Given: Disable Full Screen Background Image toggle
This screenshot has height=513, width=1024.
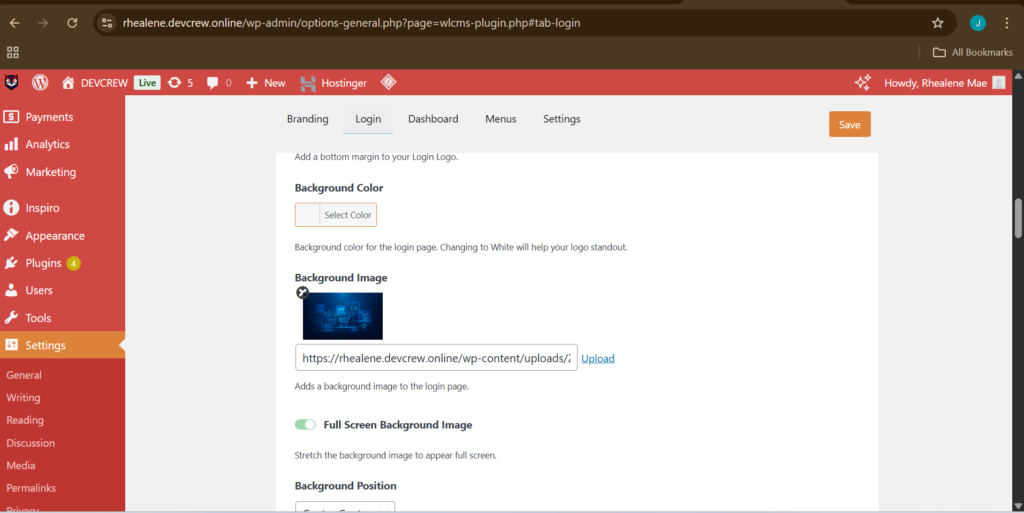Looking at the screenshot, I should coord(305,425).
